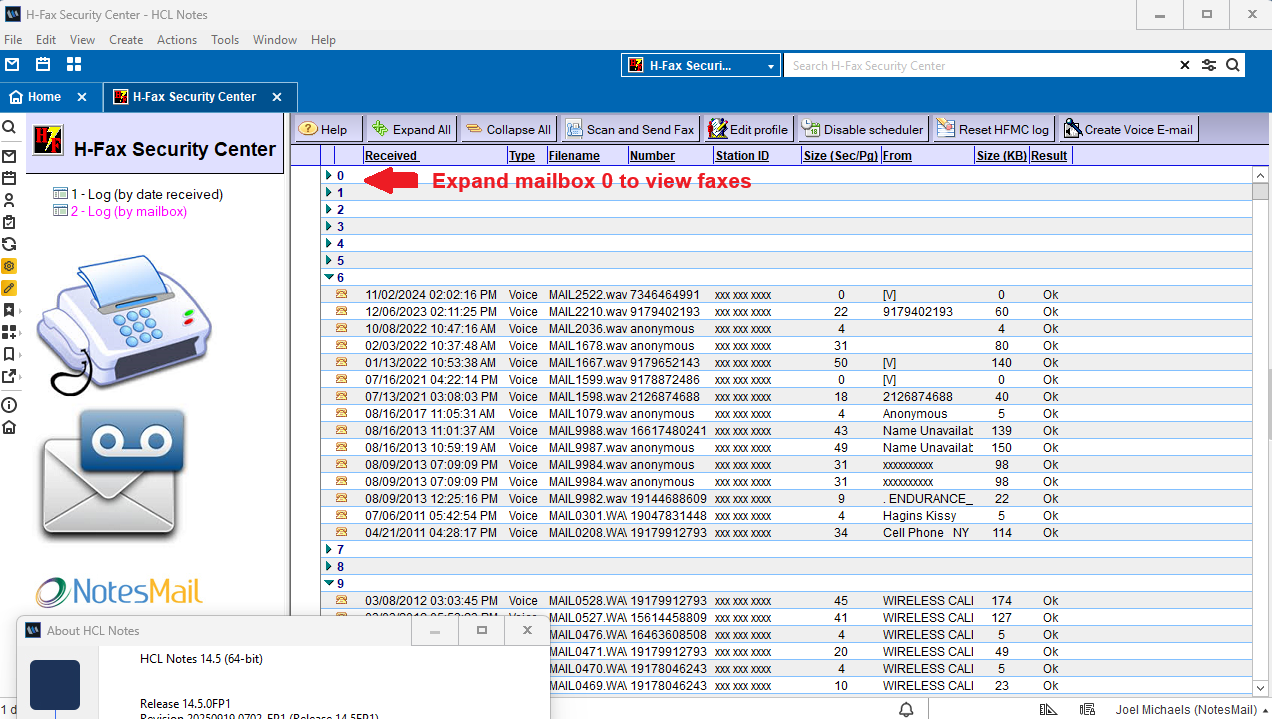Click the Contacts person icon in the sidebar
The image size is (1272, 719).
(9, 200)
